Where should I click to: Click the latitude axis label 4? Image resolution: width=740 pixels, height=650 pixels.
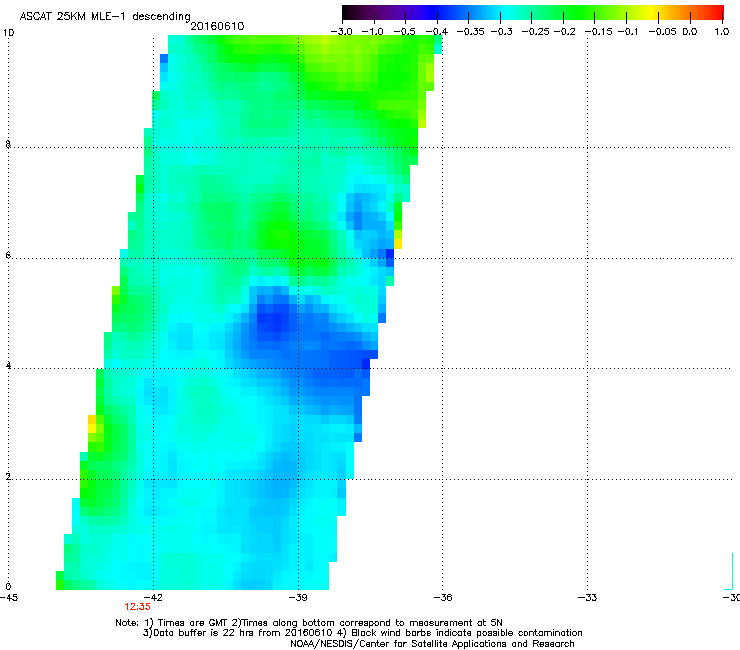pyautogui.click(x=8, y=365)
